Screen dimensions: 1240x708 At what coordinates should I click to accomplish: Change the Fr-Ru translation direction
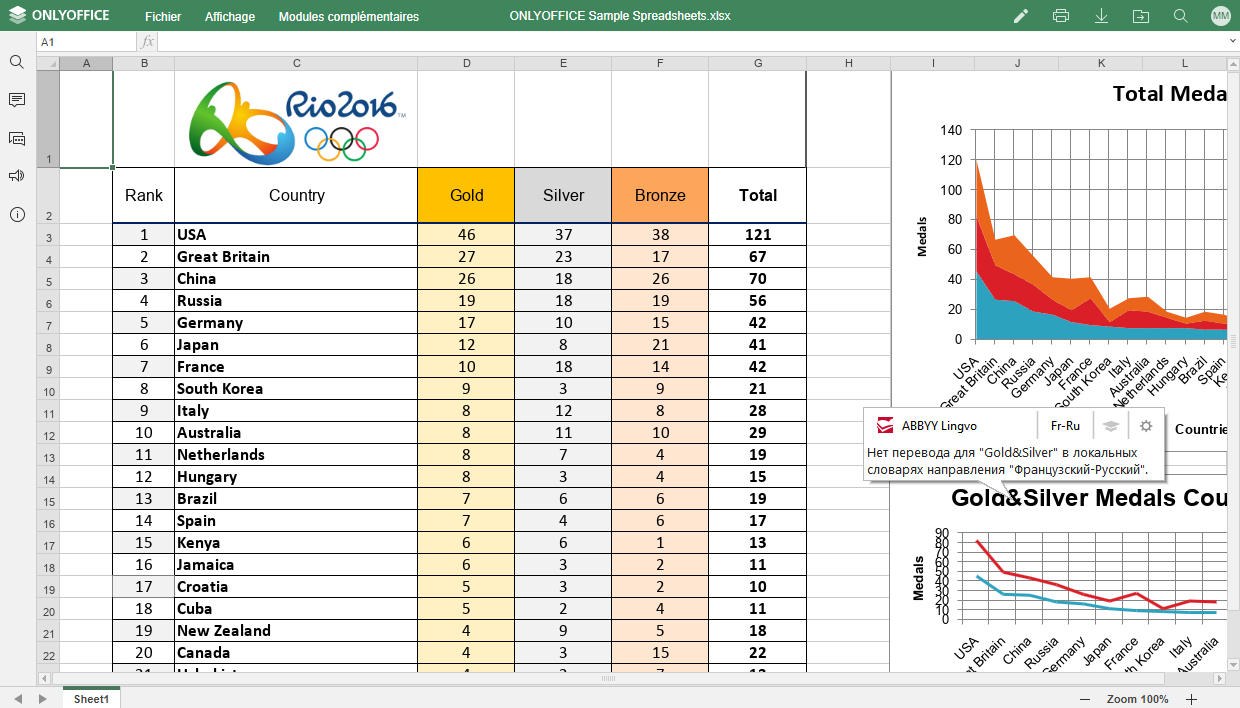coord(1065,426)
